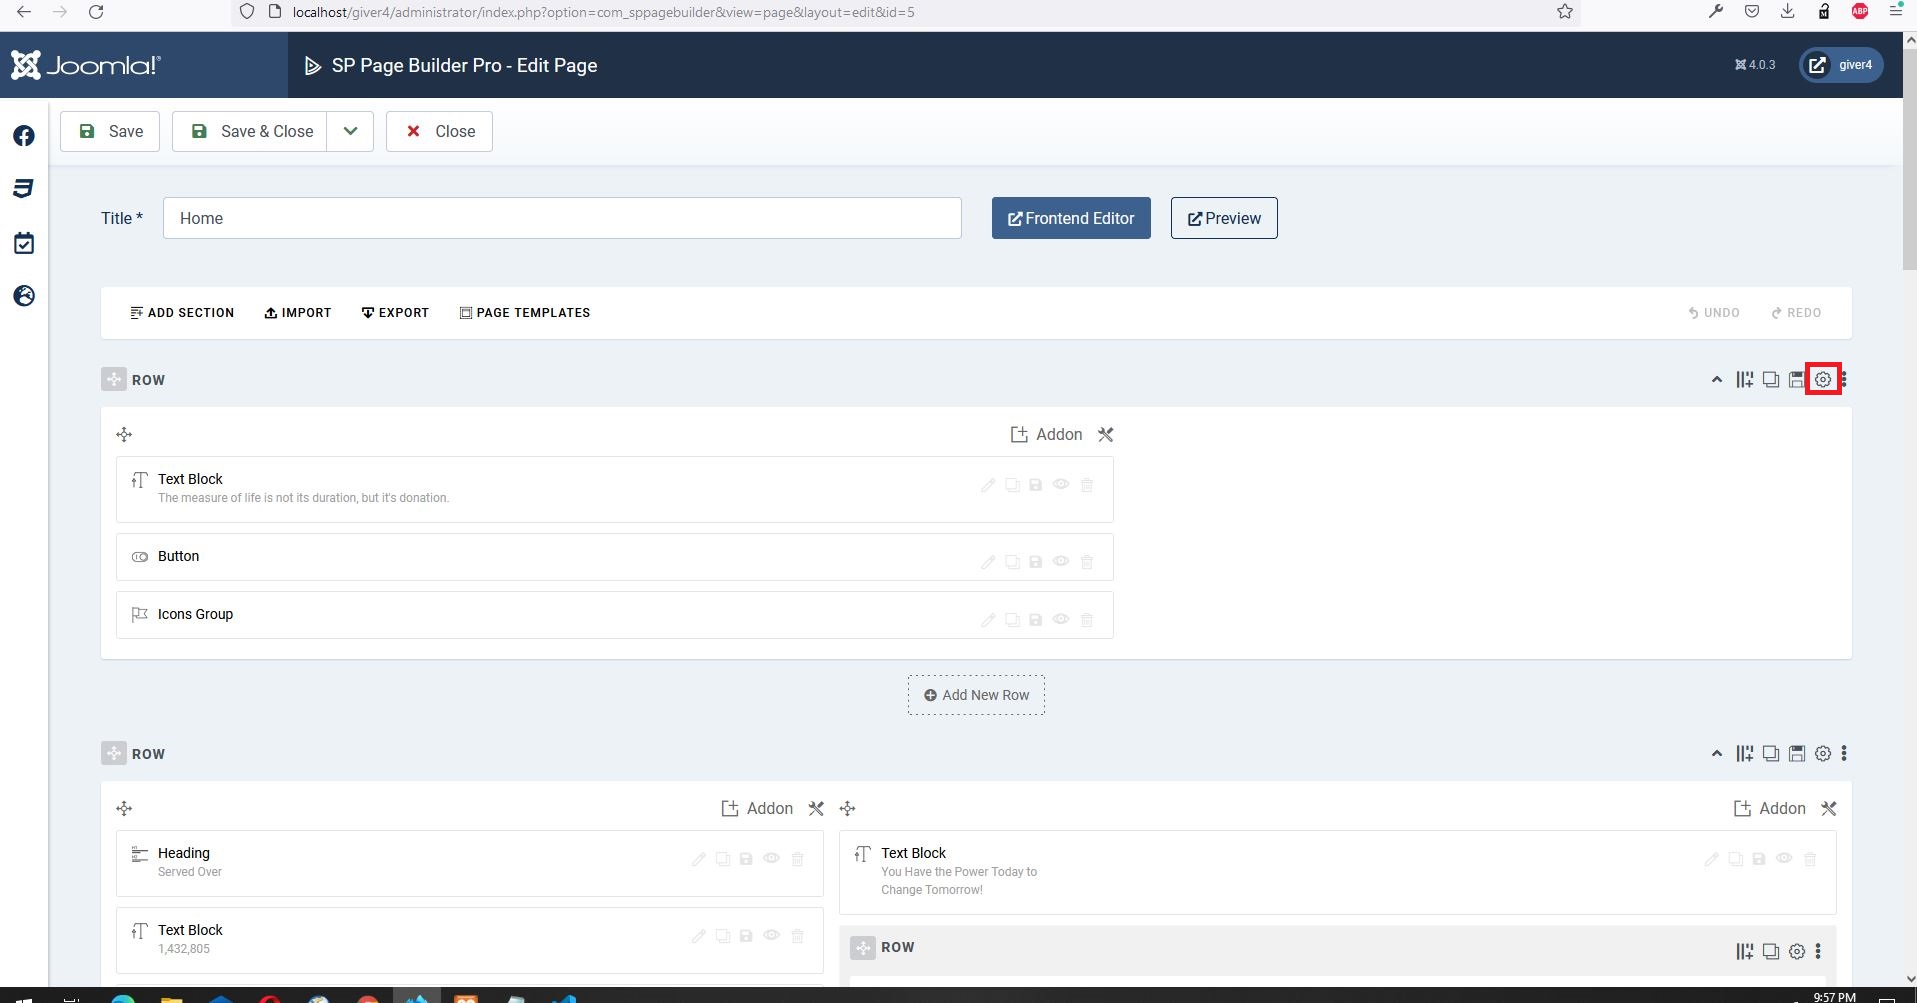The width and height of the screenshot is (1917, 1003).
Task: Open the CSS3 icon in the left sidebar
Action: pyautogui.click(x=24, y=189)
